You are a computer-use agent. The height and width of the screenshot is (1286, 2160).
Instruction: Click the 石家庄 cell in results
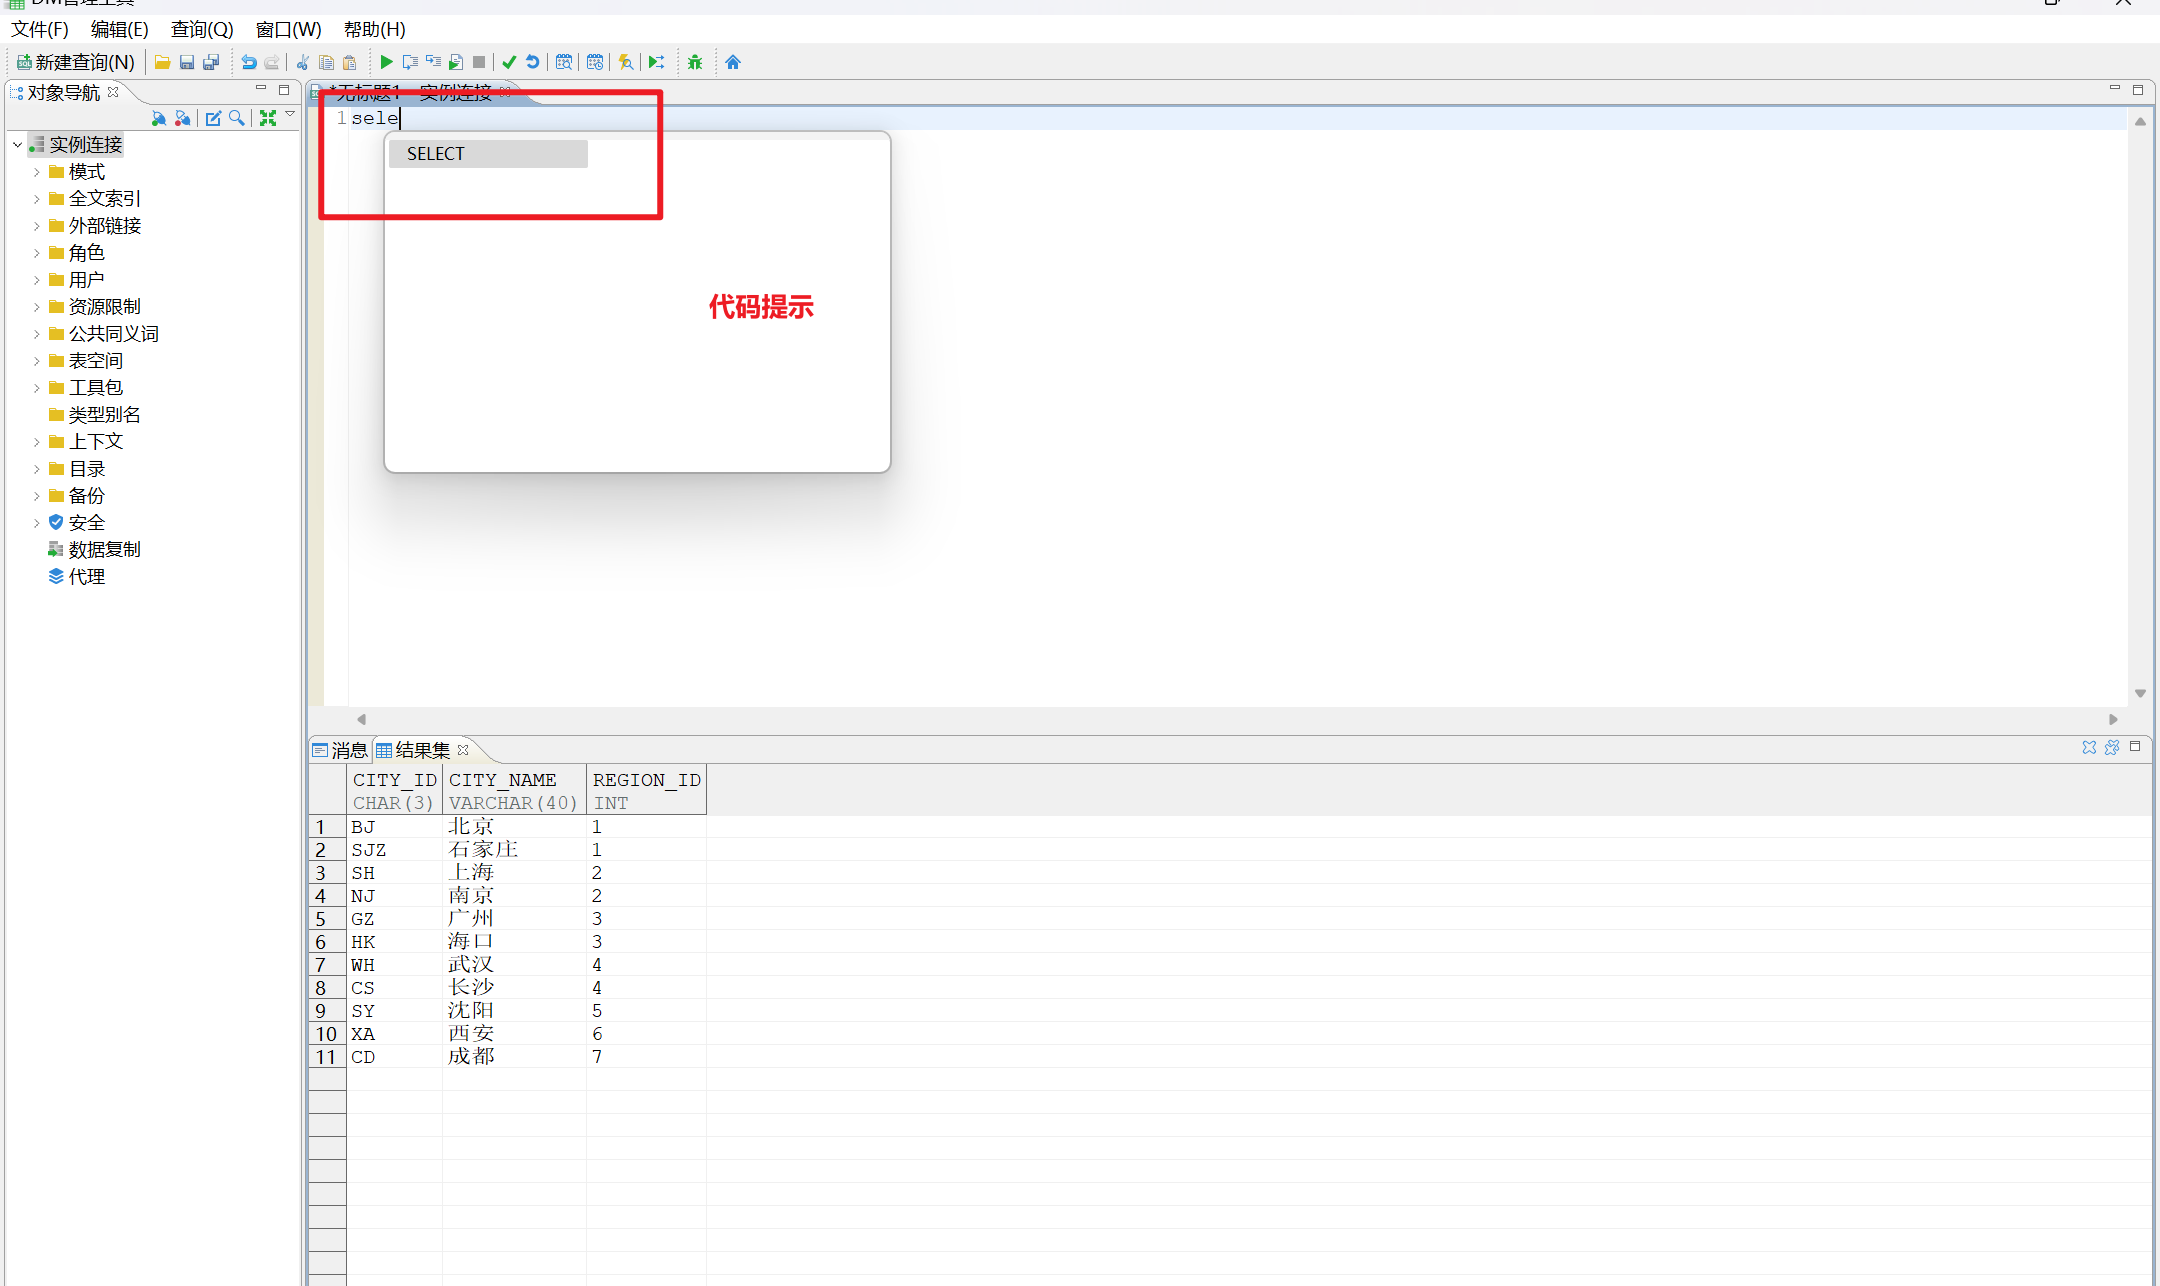pyautogui.click(x=514, y=849)
